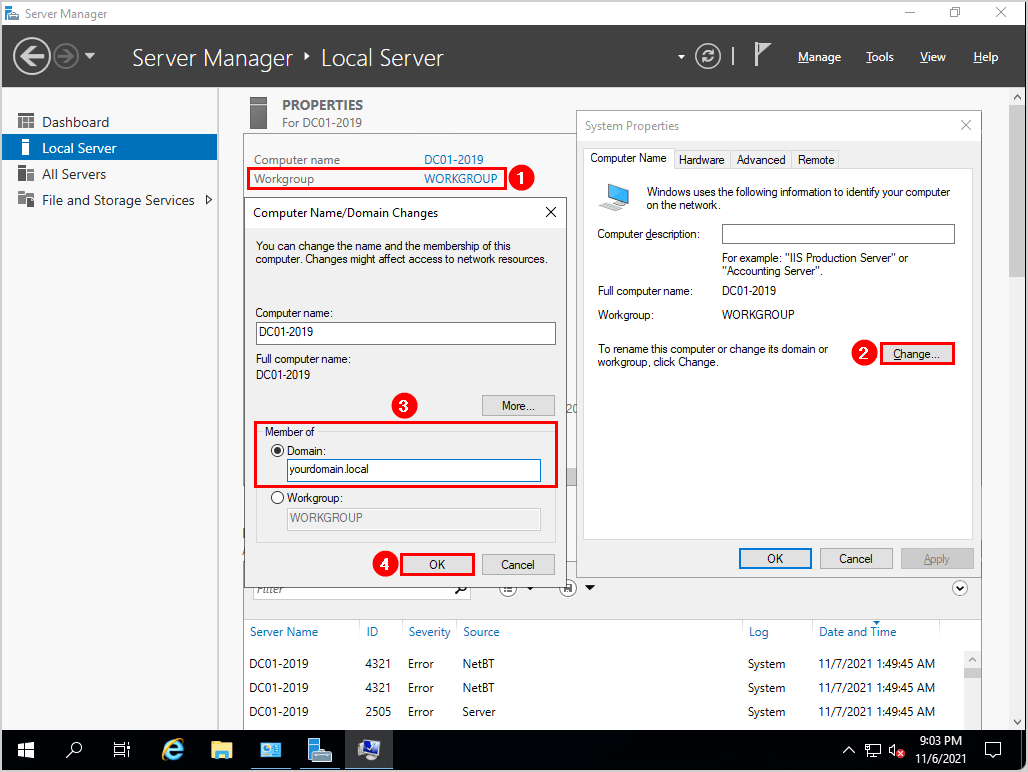Click Cancel in System Properties

856,558
